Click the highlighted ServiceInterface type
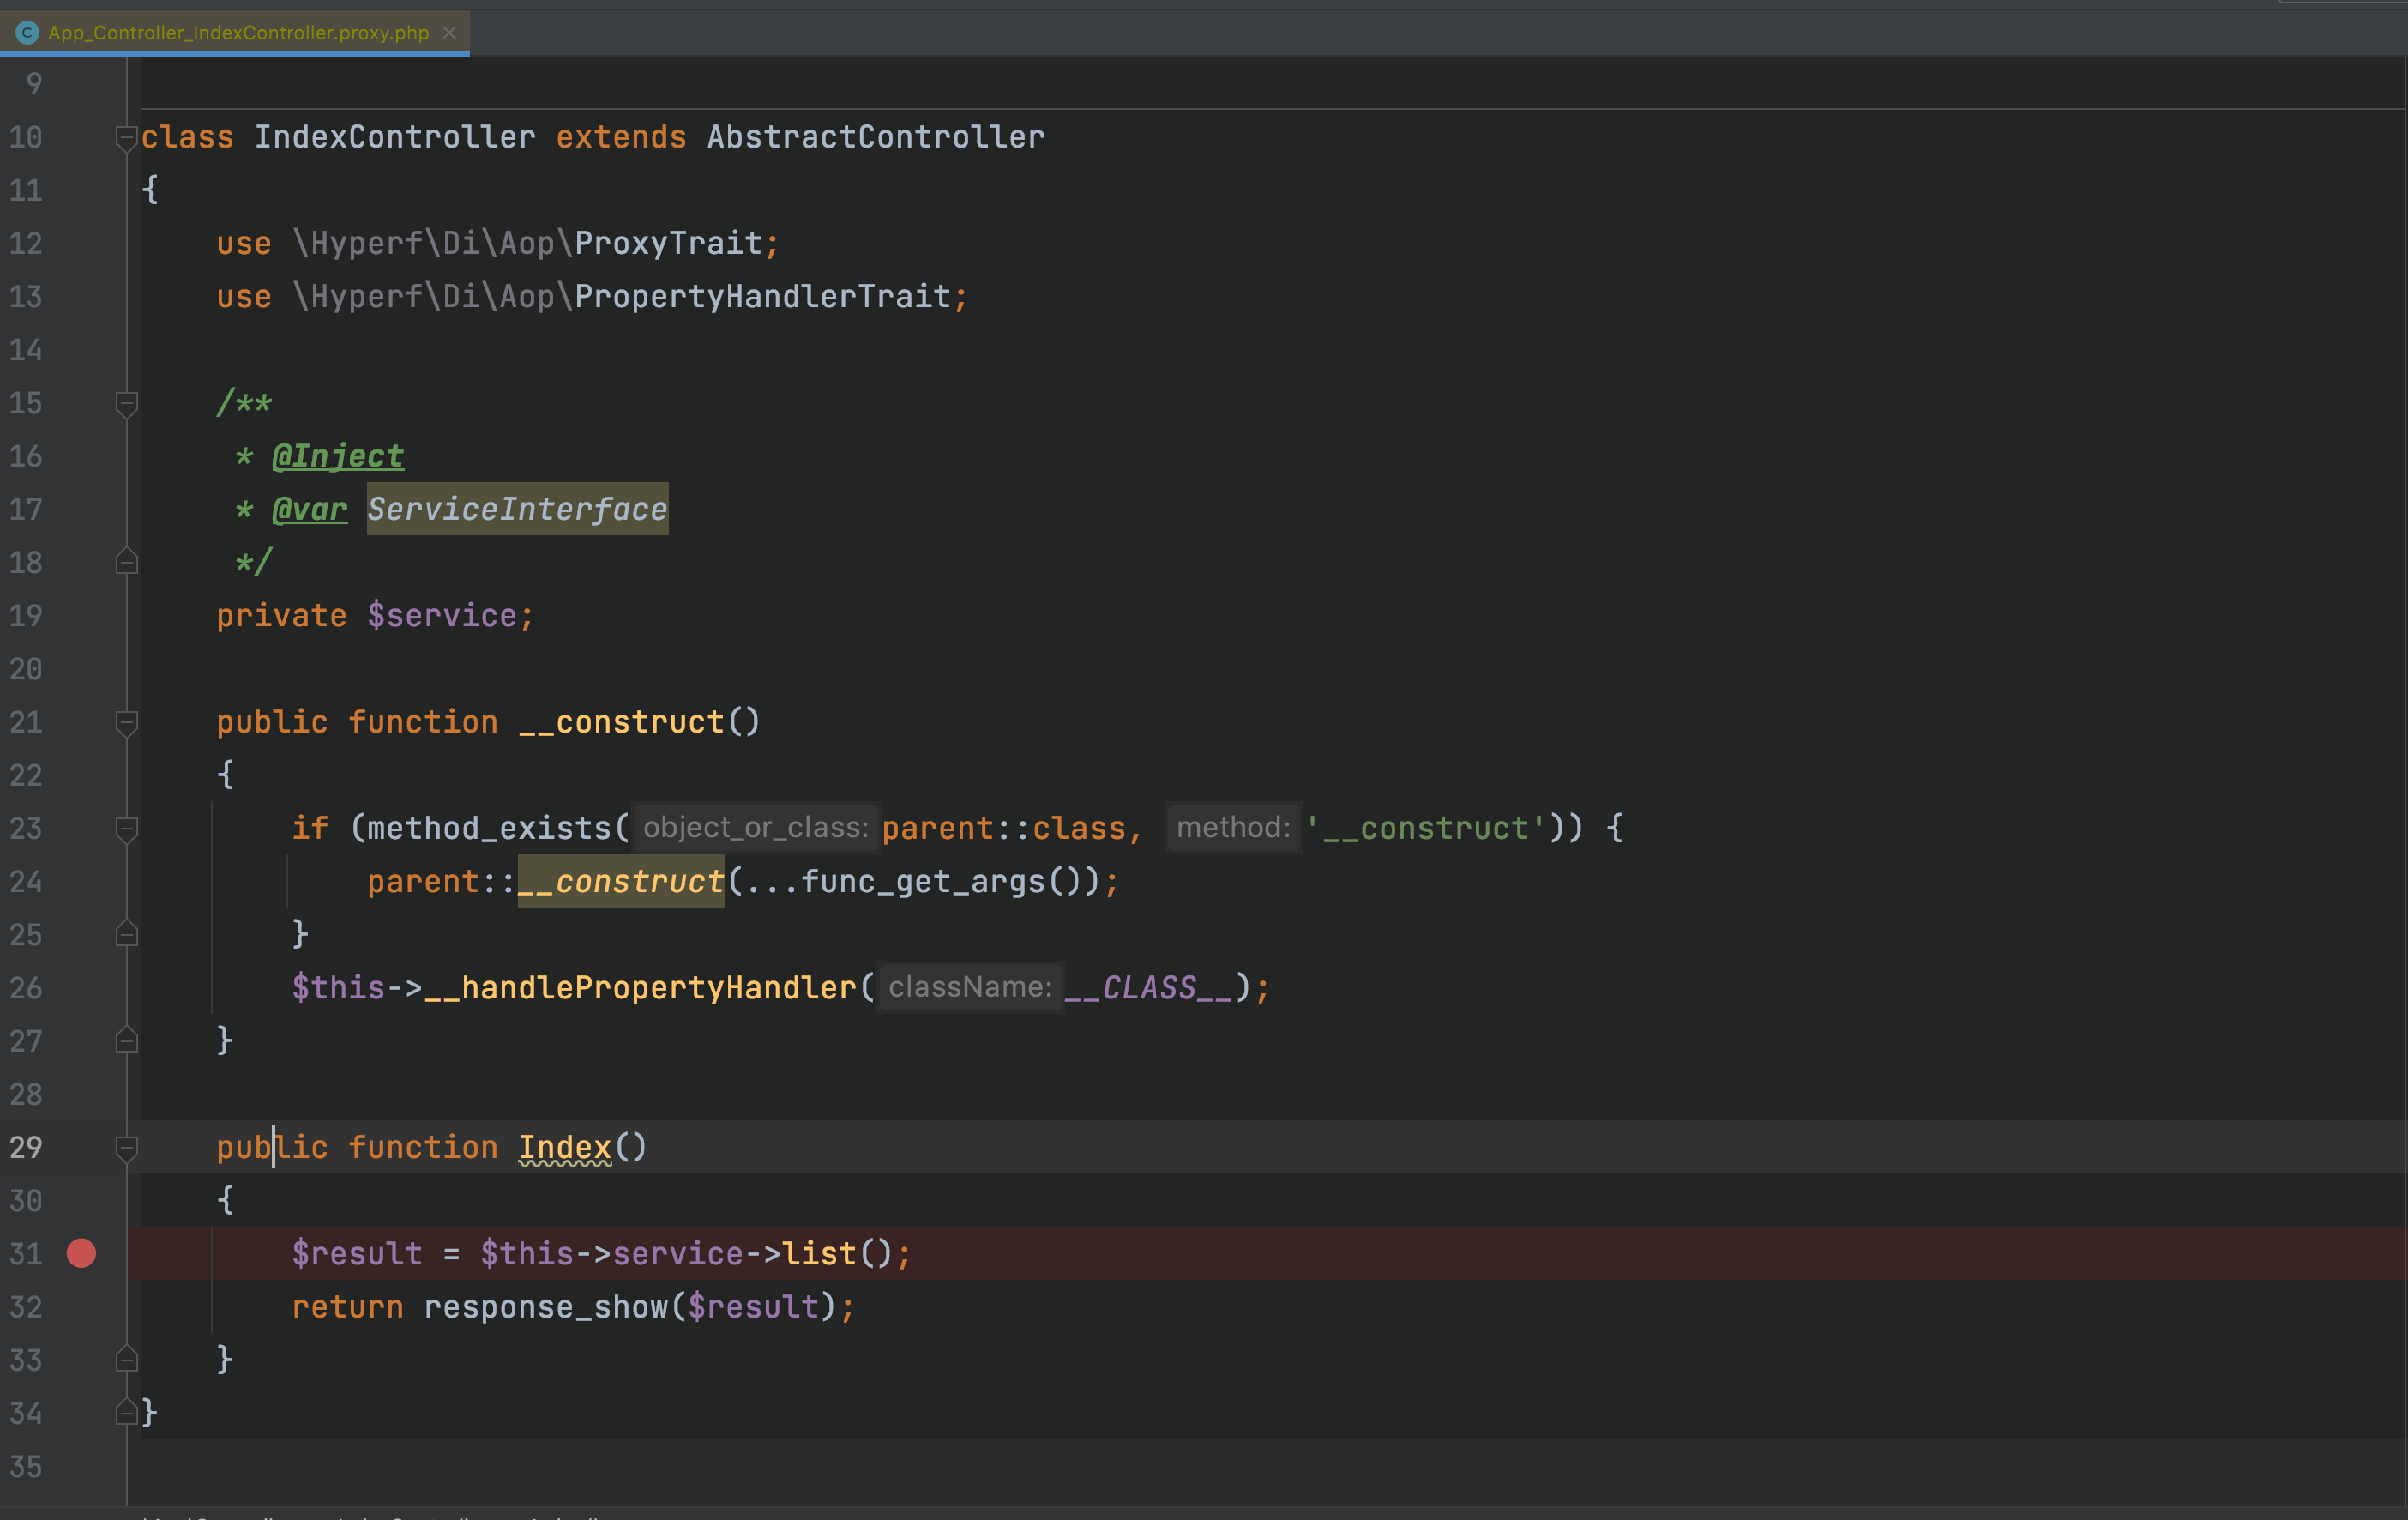The width and height of the screenshot is (2408, 1520). tap(517, 509)
